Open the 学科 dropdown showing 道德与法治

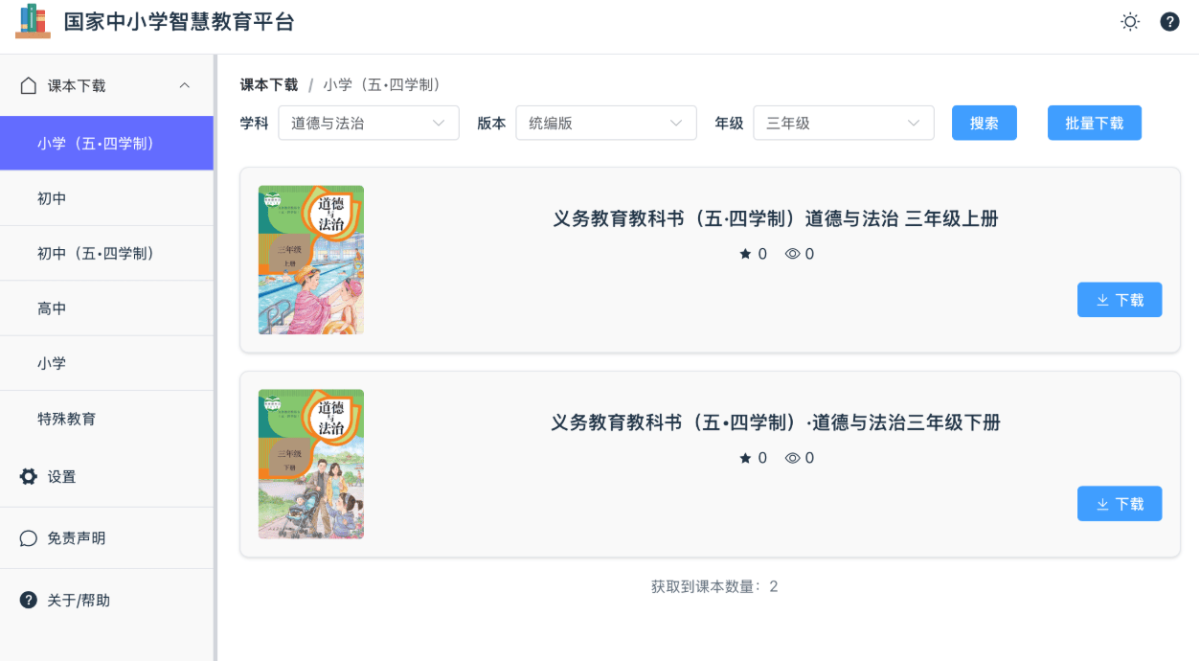click(369, 123)
